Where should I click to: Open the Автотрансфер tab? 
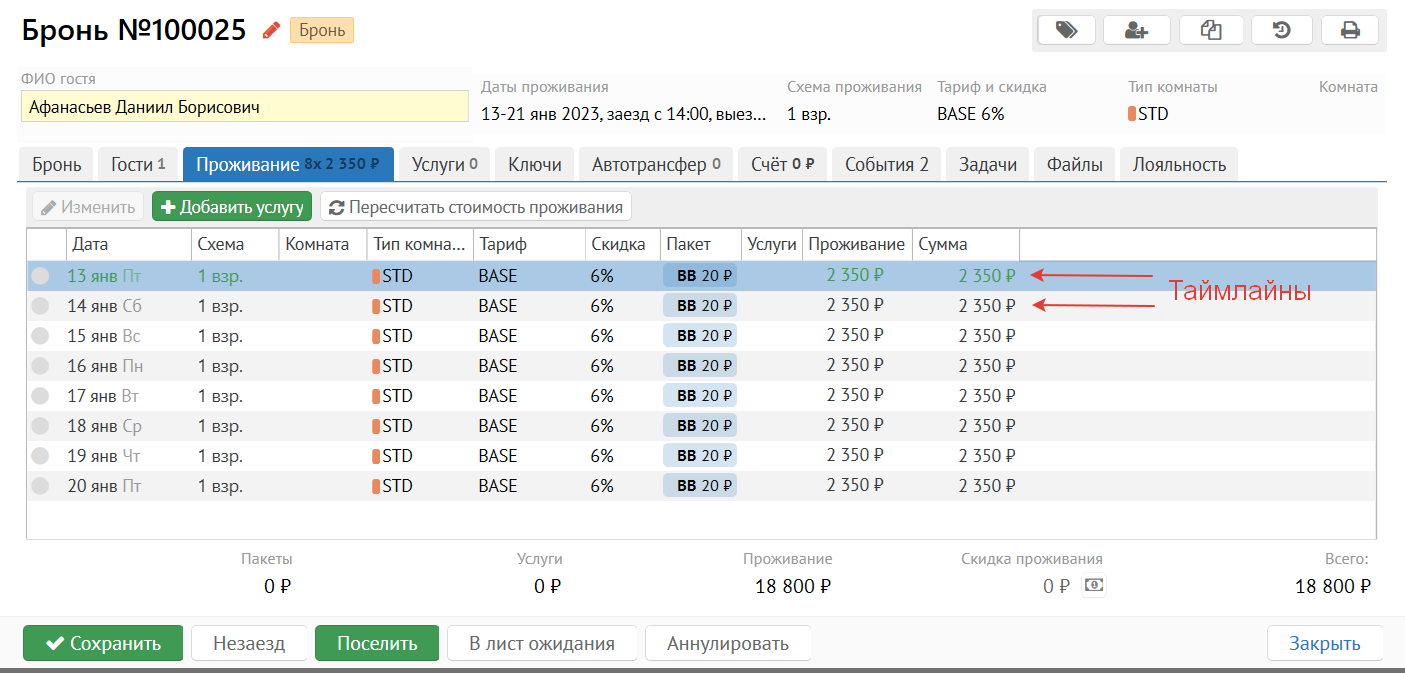[655, 165]
